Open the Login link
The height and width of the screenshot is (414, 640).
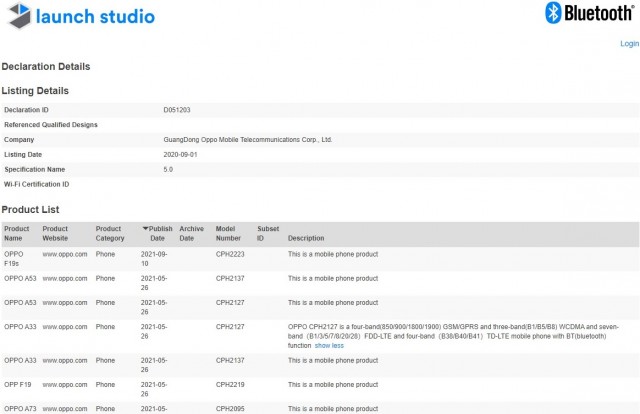click(x=629, y=43)
